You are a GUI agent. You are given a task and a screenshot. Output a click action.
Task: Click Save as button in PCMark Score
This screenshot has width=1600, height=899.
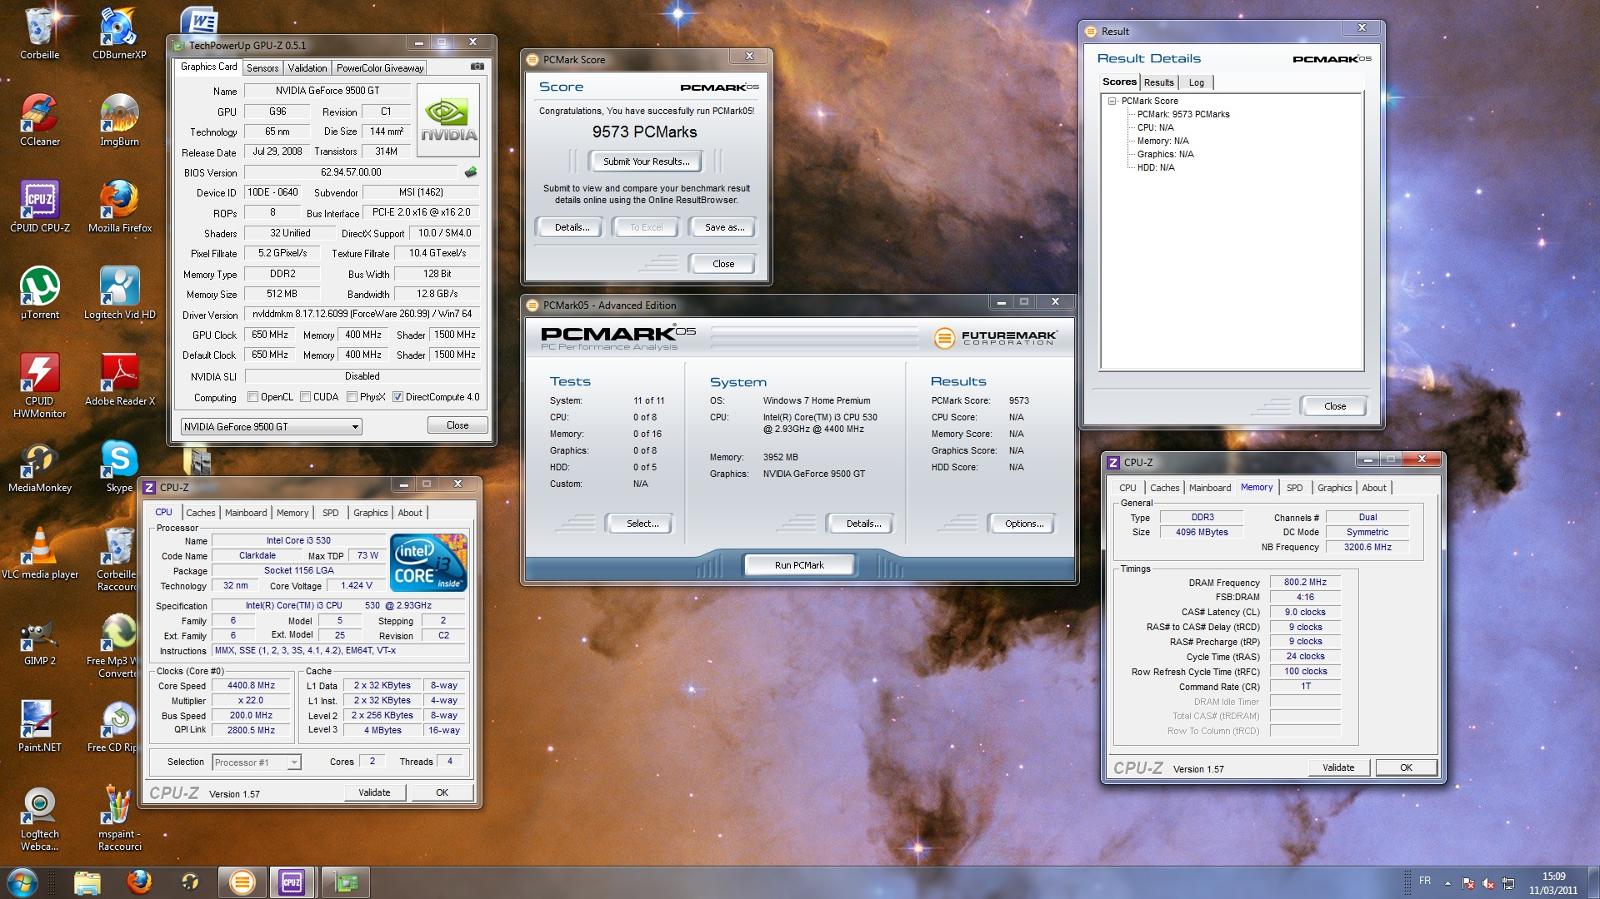click(x=724, y=227)
